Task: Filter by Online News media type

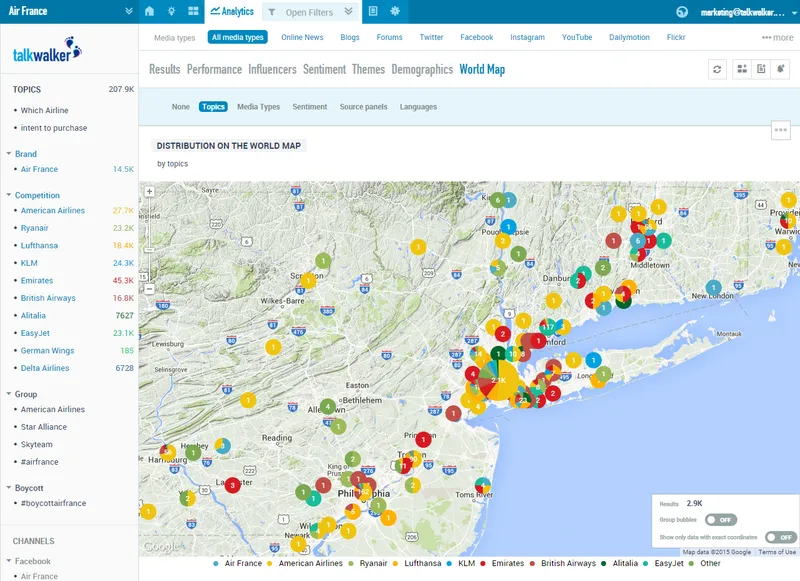Action: tap(302, 37)
